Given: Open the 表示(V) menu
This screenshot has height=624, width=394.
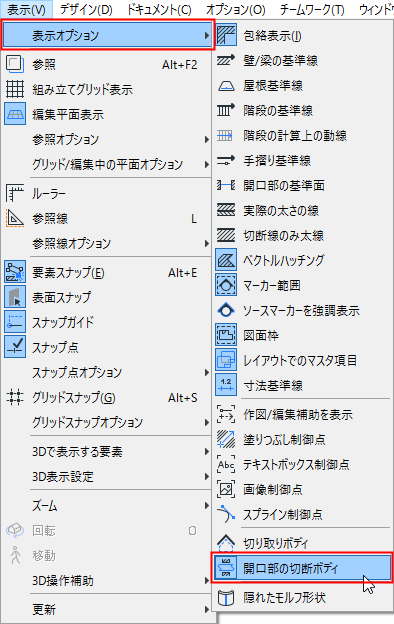Looking at the screenshot, I should [x=26, y=9].
